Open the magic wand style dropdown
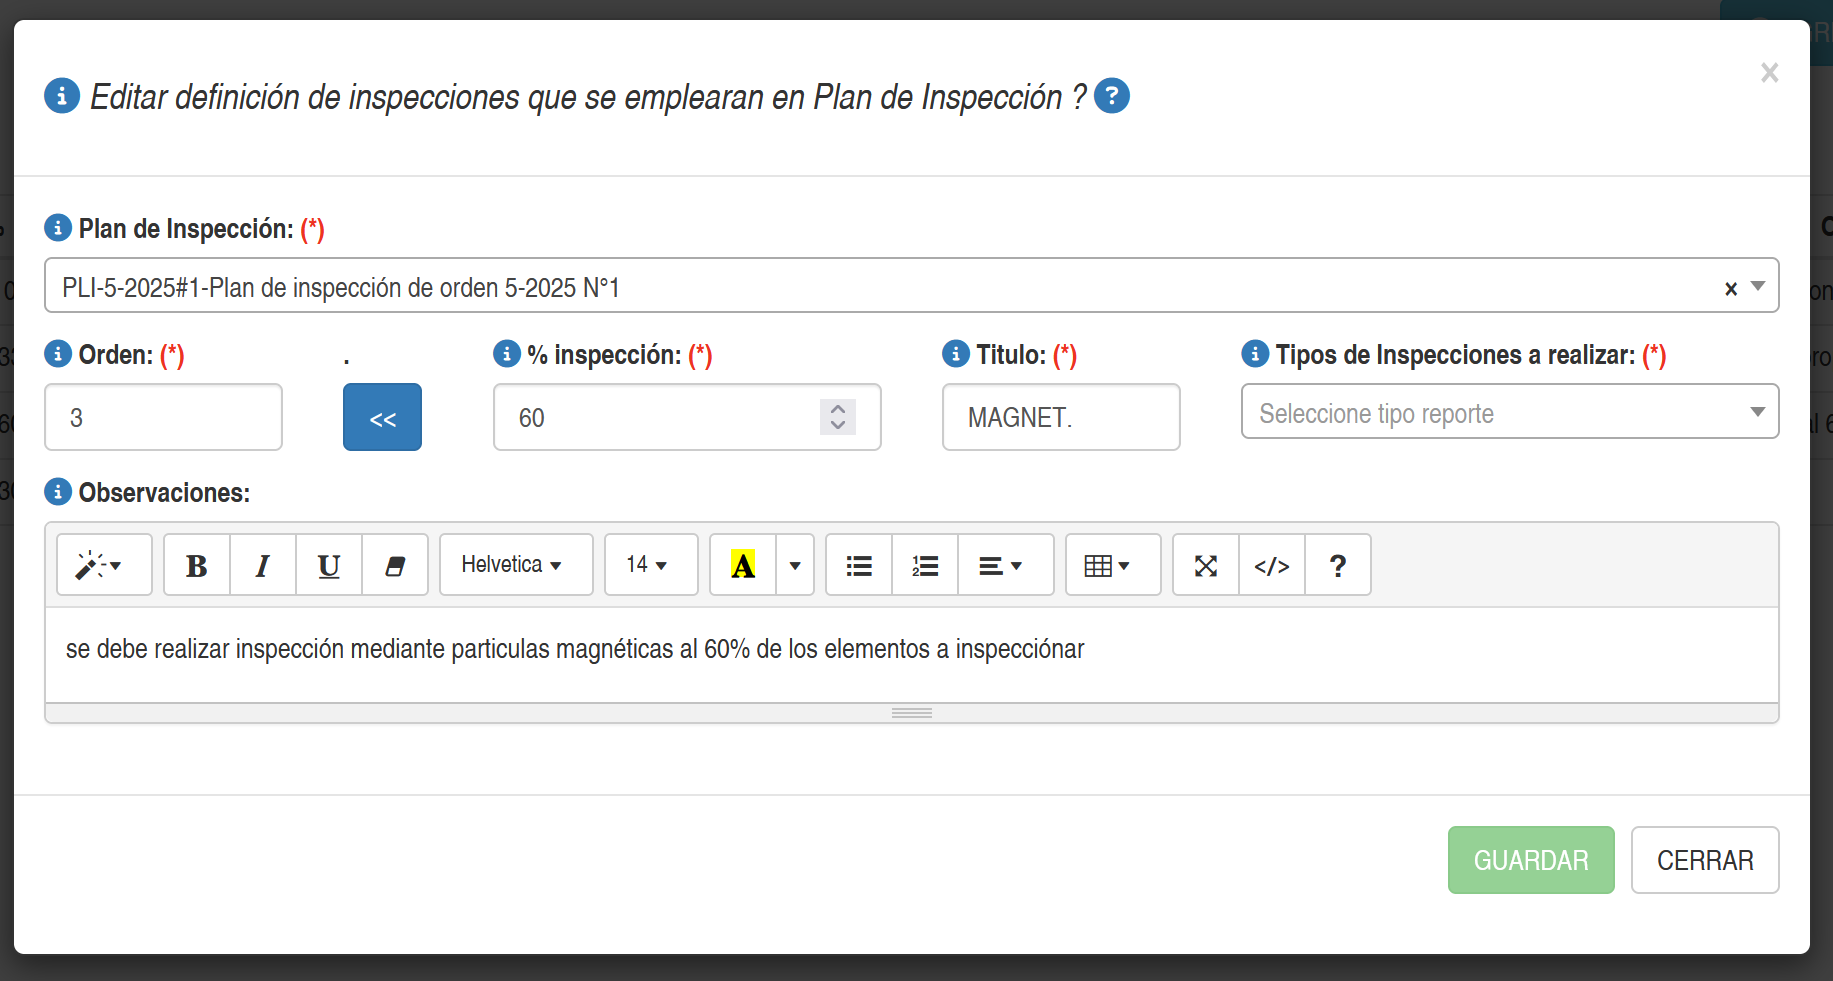Screen dimensions: 1833x981 104,566
